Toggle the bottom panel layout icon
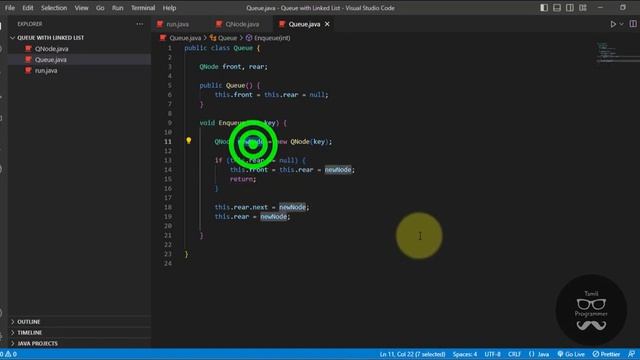Screen dimensions: 640x360 point(557,8)
